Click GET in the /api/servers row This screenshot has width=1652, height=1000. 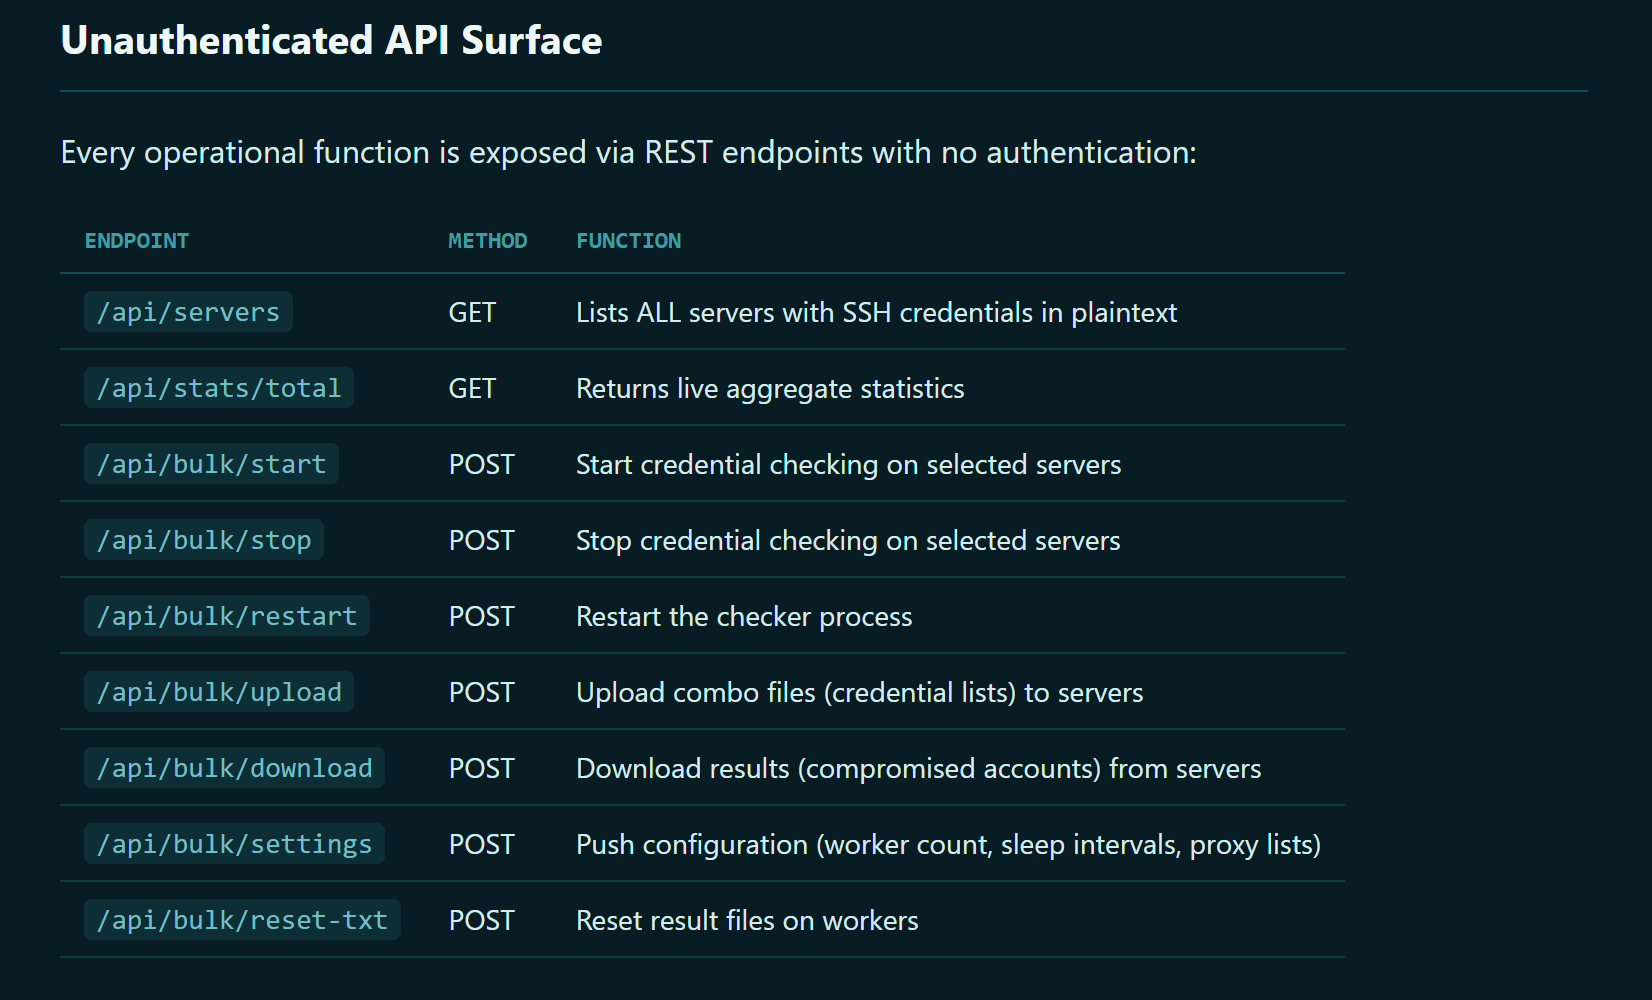[472, 313]
